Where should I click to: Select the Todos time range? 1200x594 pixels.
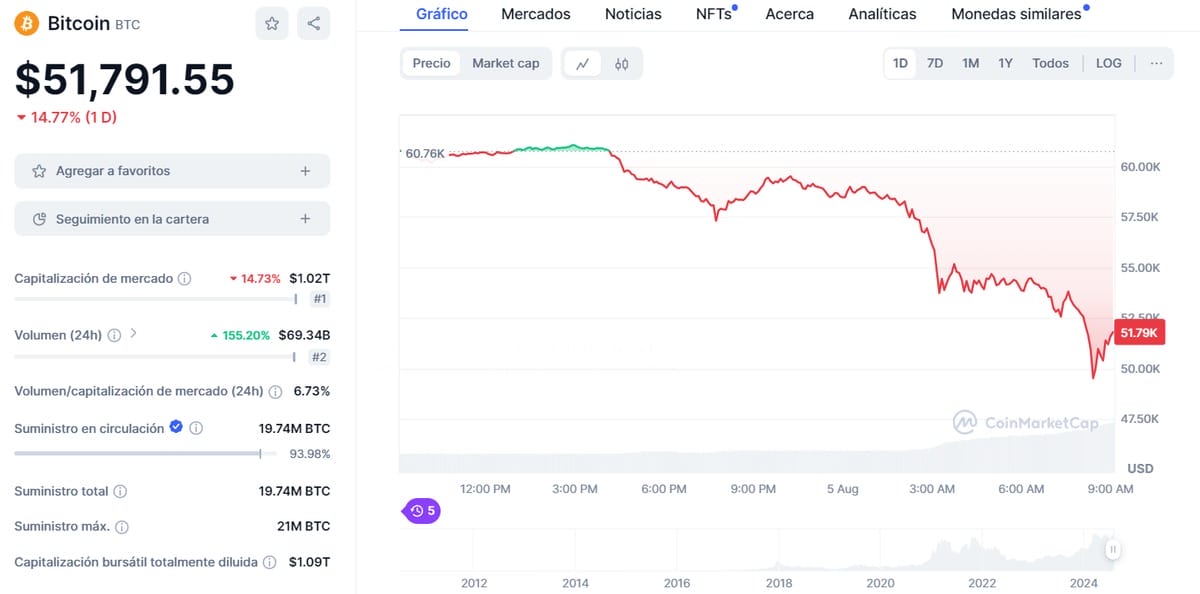[1050, 63]
